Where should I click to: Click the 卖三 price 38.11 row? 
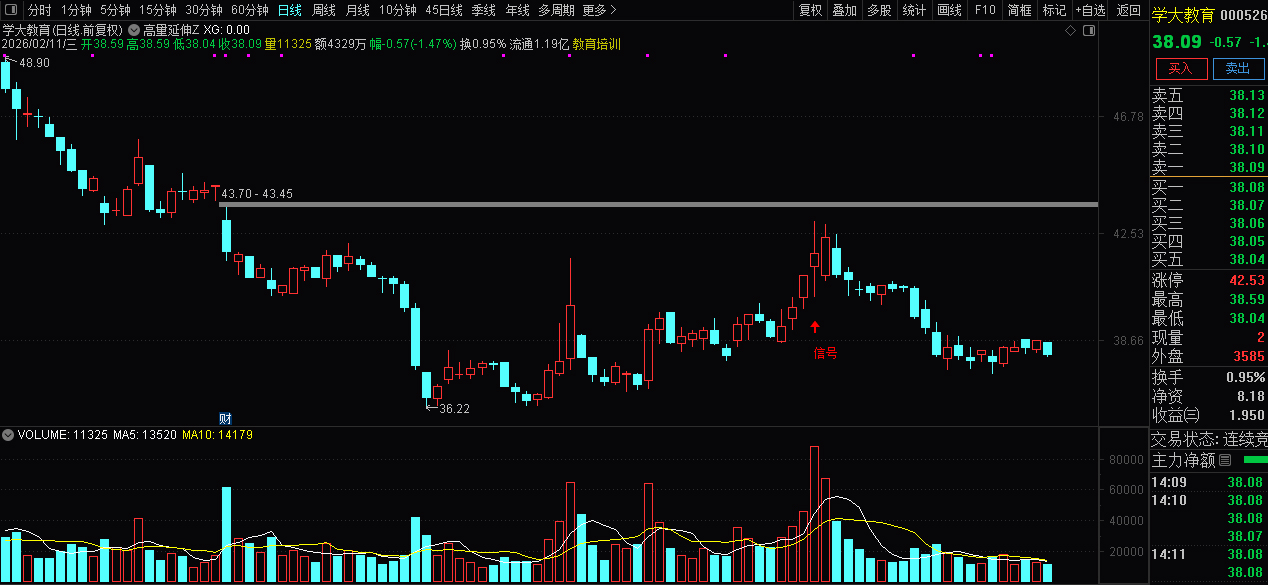pyautogui.click(x=1209, y=131)
